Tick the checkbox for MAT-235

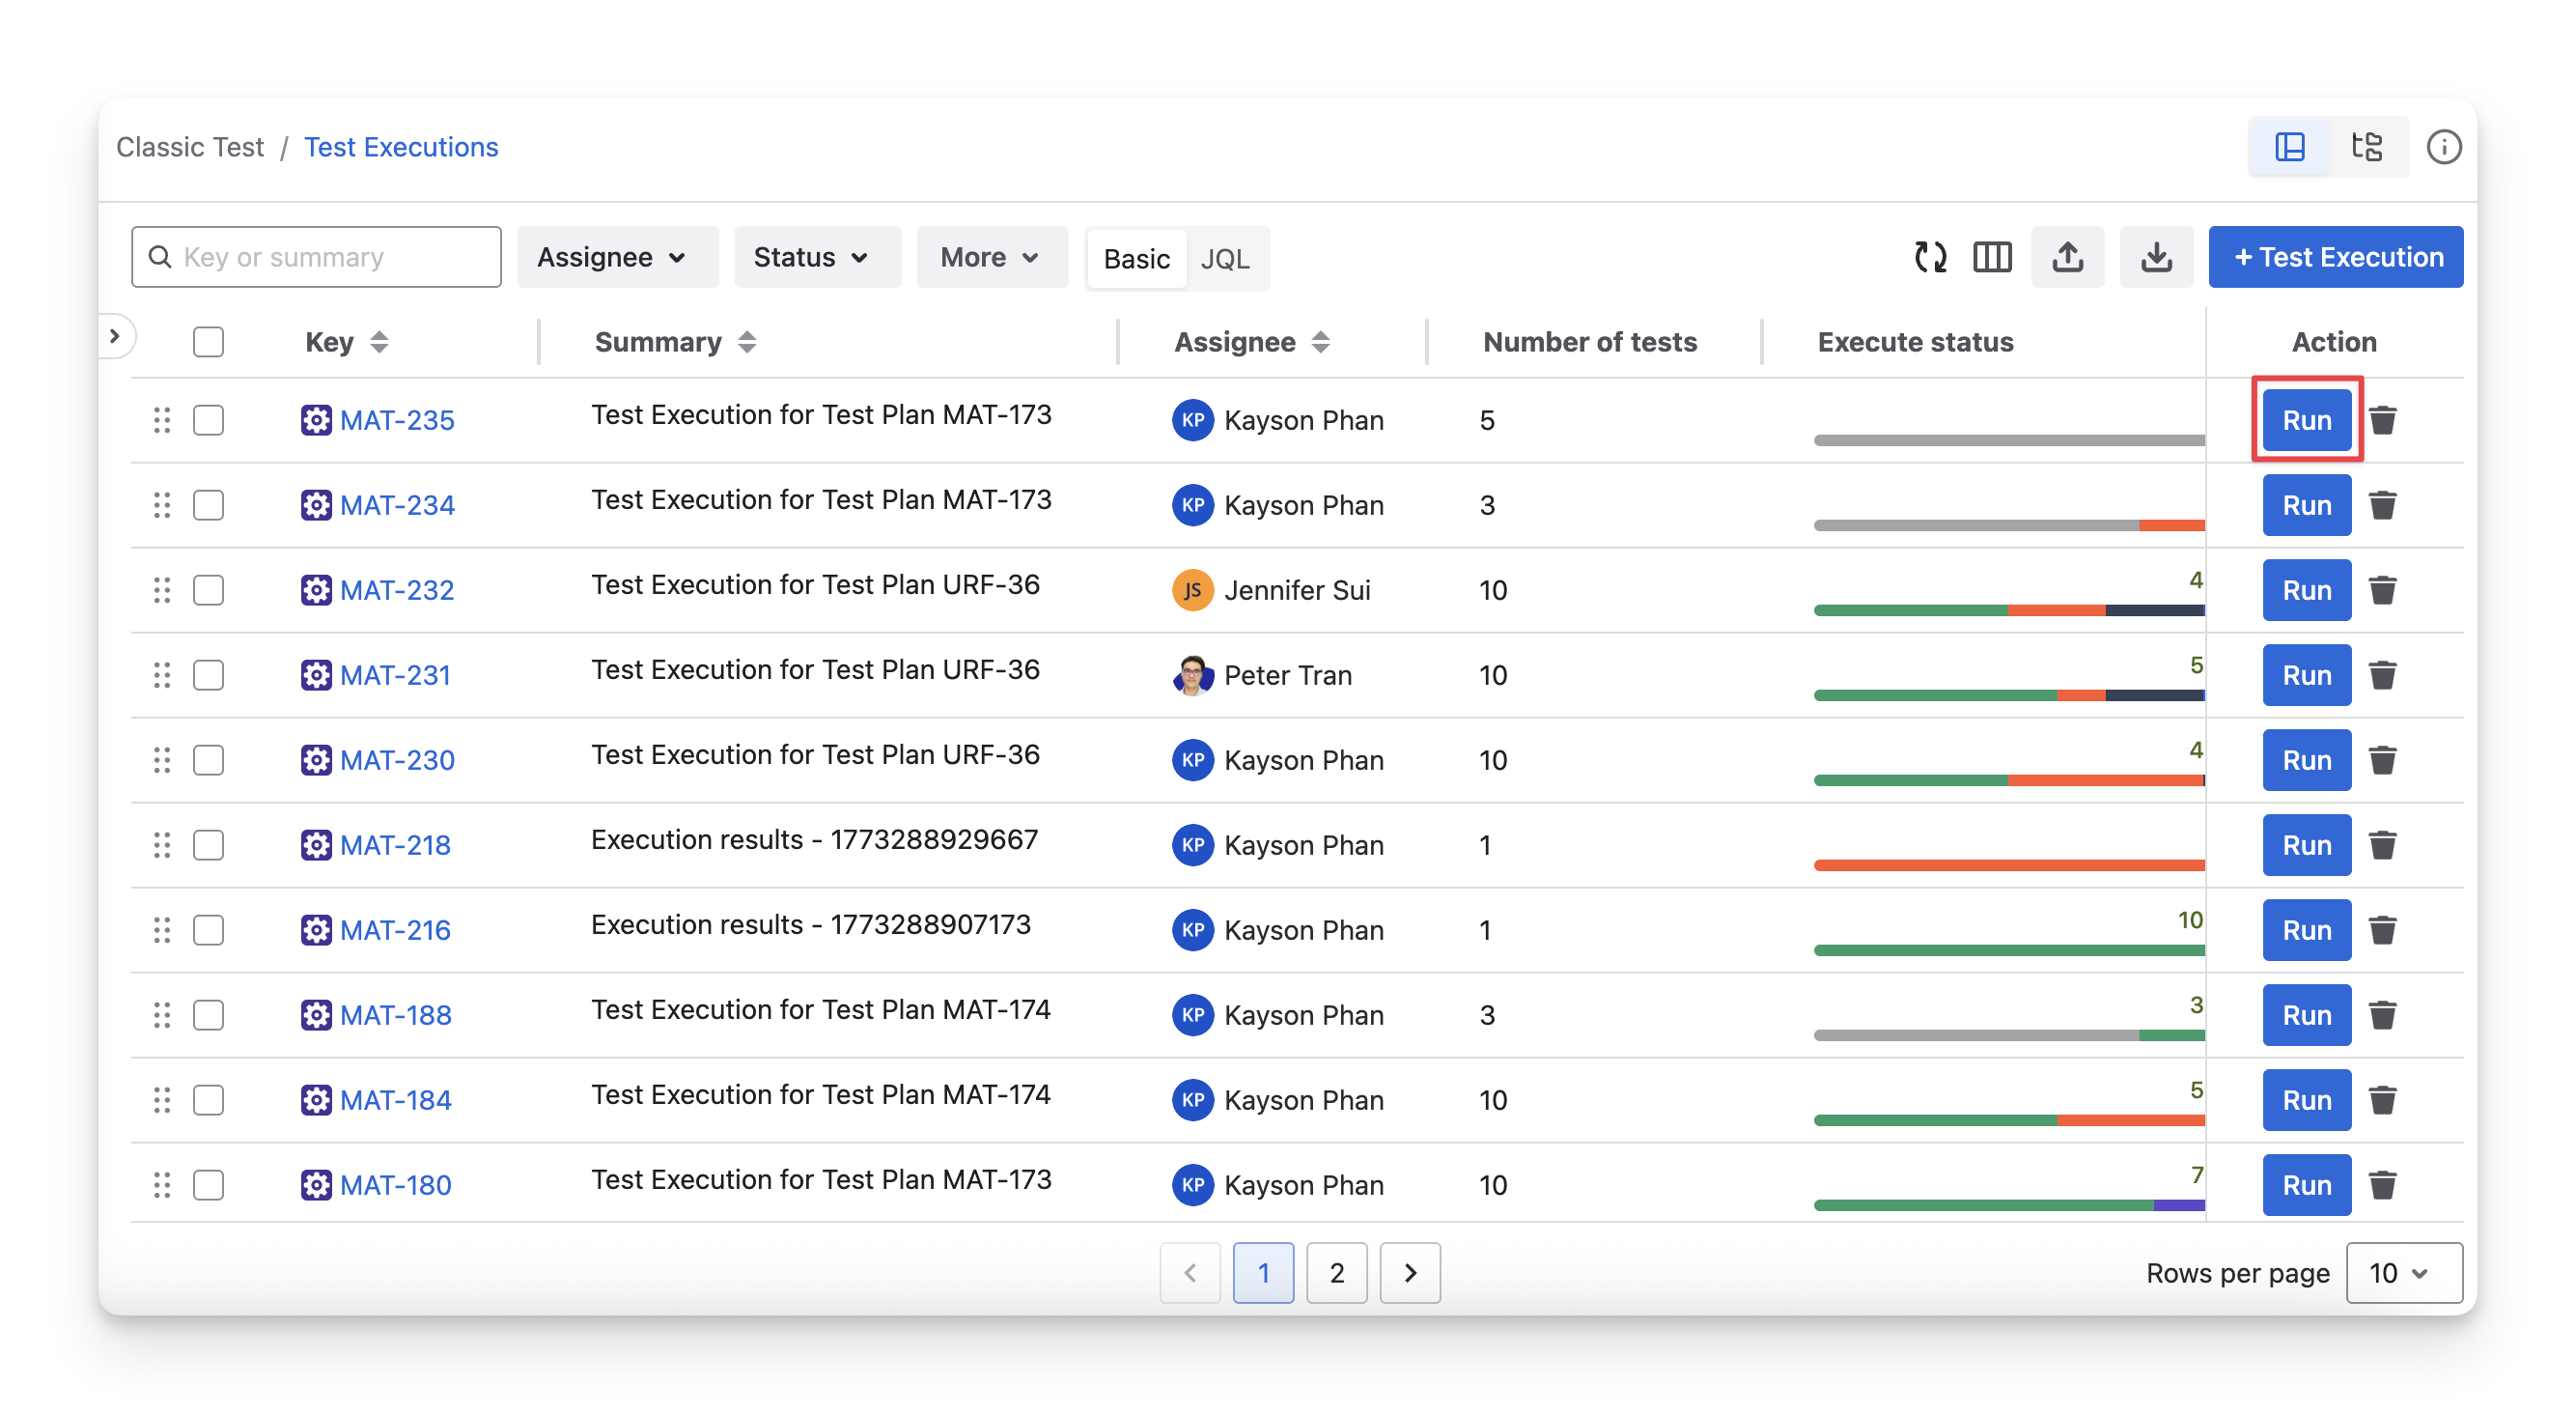coord(208,420)
